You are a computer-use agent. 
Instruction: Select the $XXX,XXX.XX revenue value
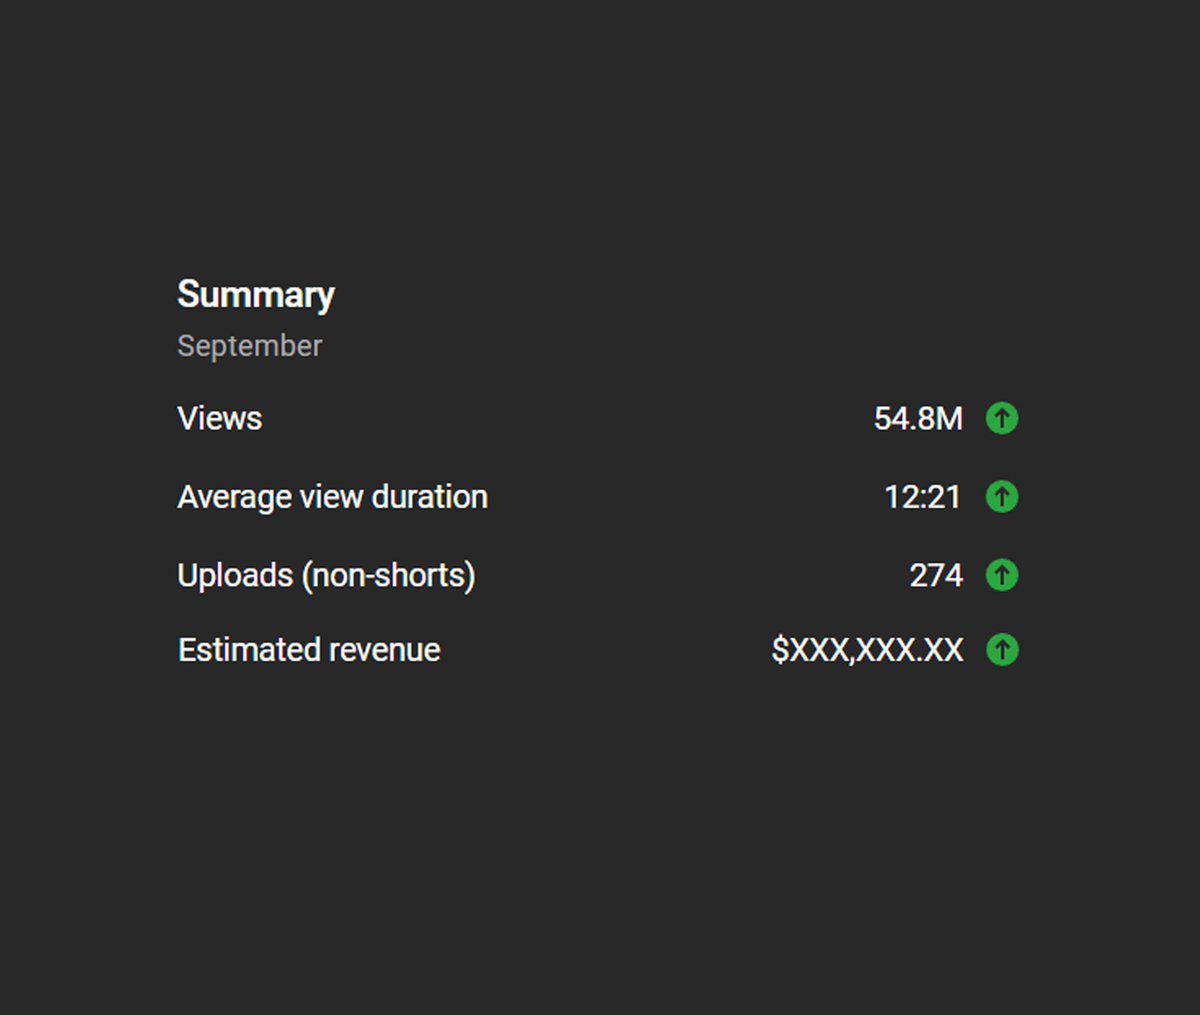click(x=868, y=650)
